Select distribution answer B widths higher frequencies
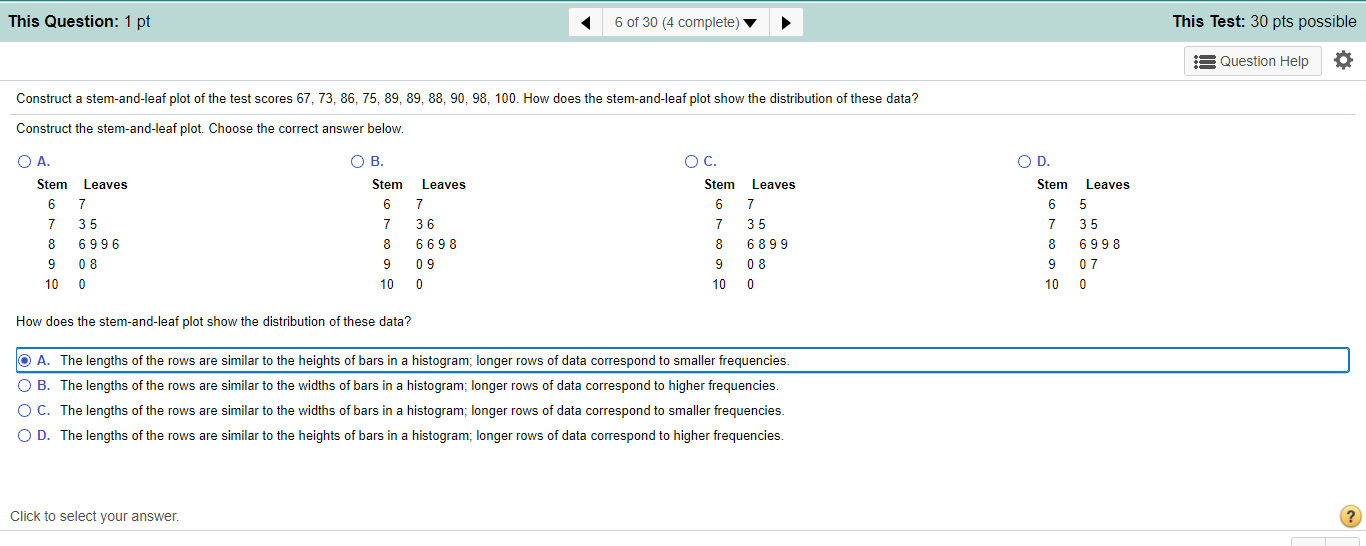The image size is (1366, 546). (x=24, y=385)
